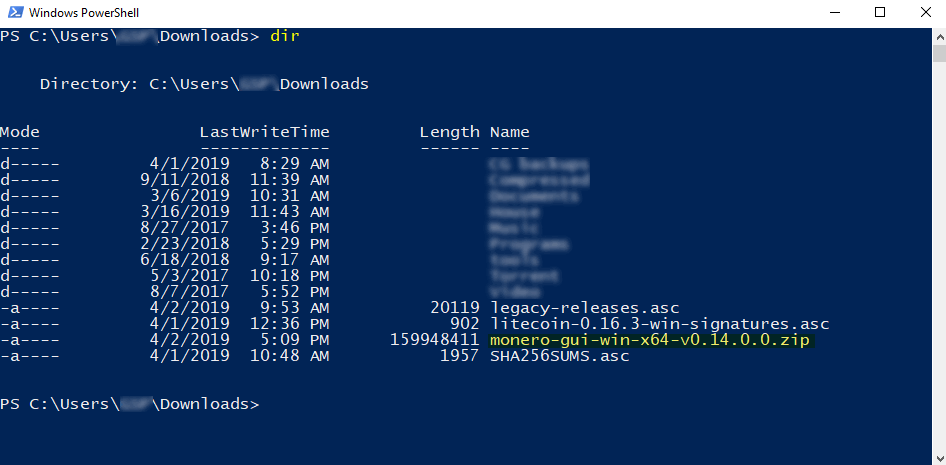Click the date 5/3/2017
Viewport: 946px width, 465px height.
point(190,276)
